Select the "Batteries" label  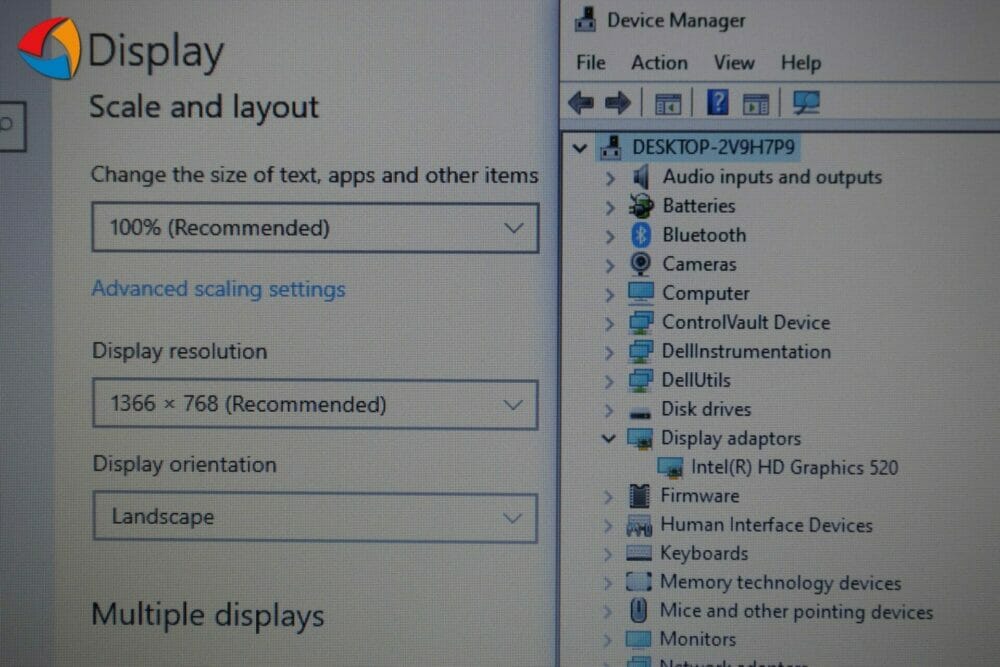tap(699, 205)
